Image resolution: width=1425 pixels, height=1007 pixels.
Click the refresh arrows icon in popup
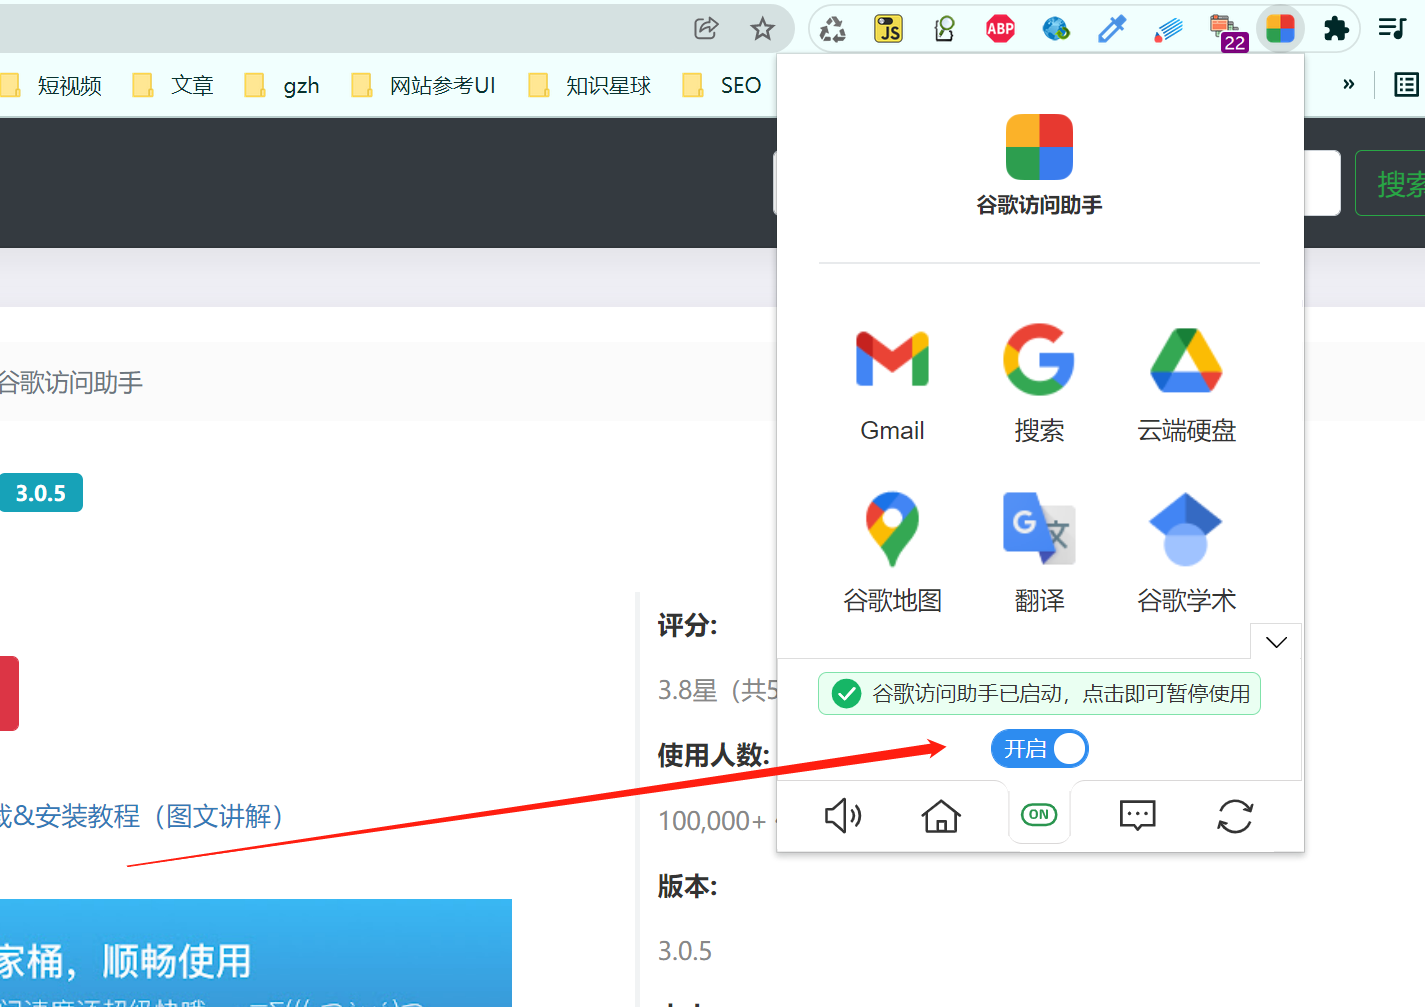1235,816
